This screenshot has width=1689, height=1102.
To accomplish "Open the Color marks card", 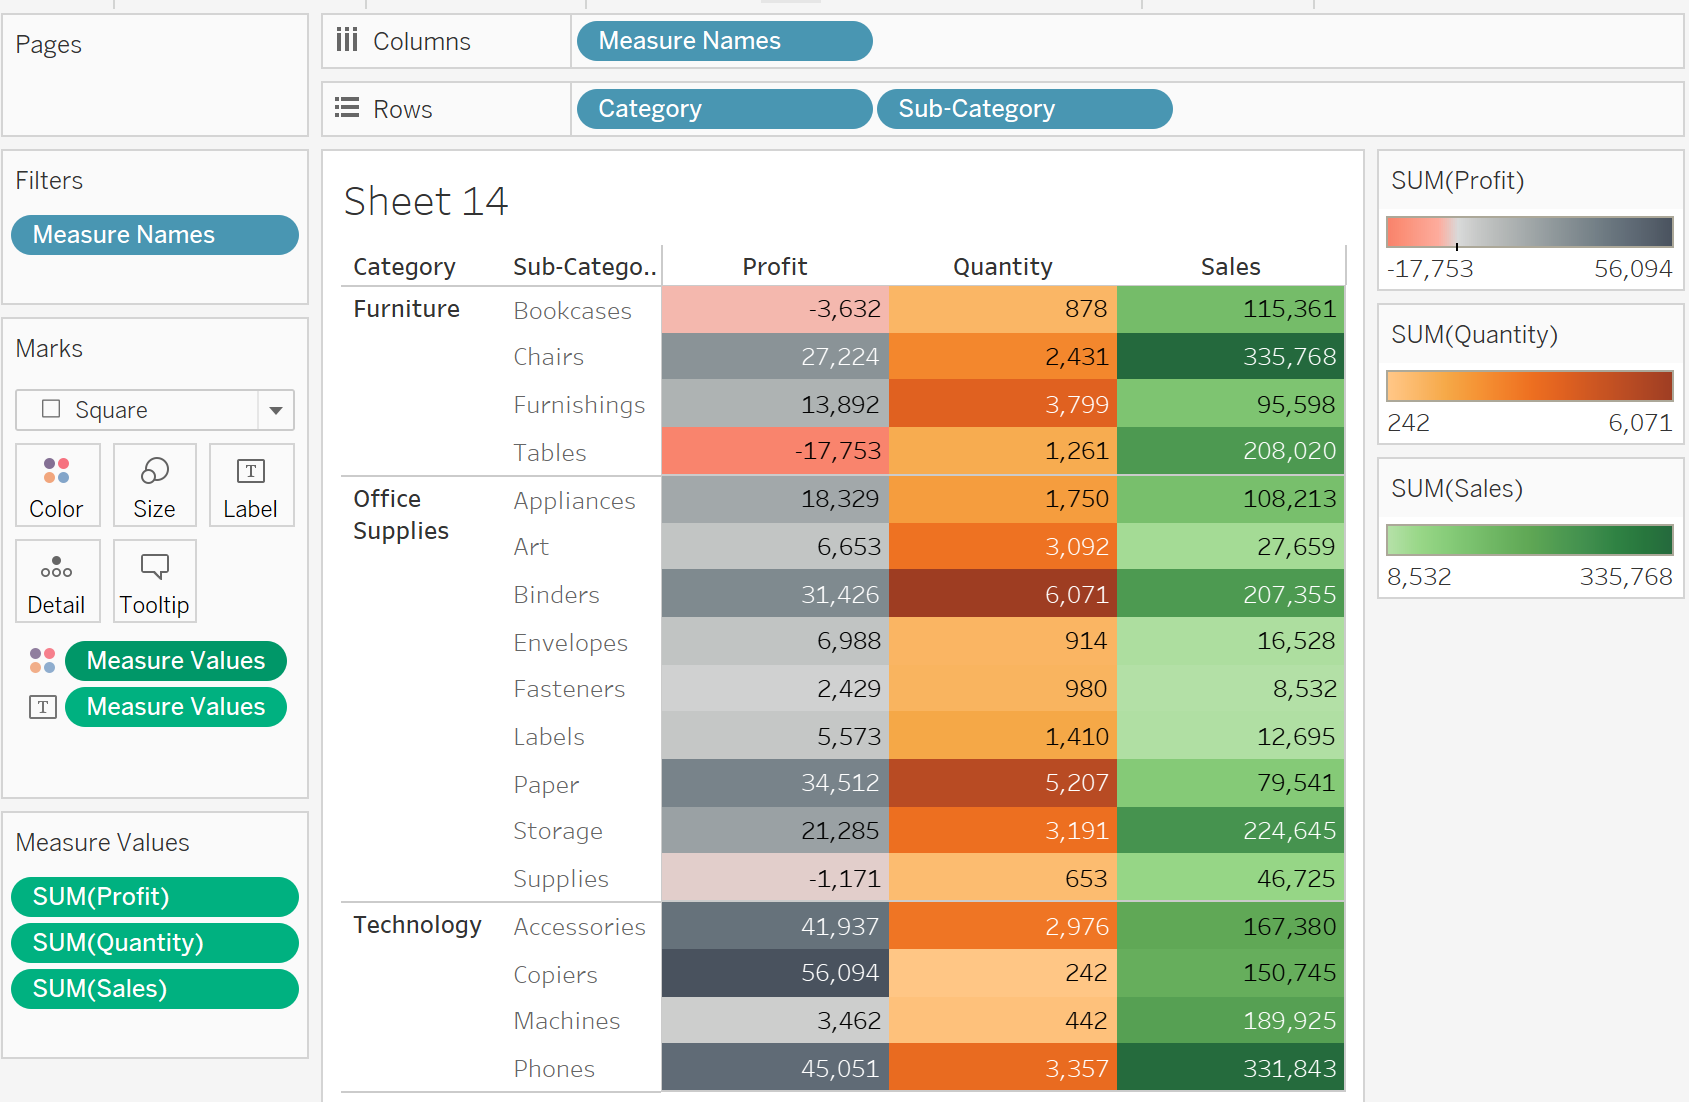I will click(x=56, y=485).
